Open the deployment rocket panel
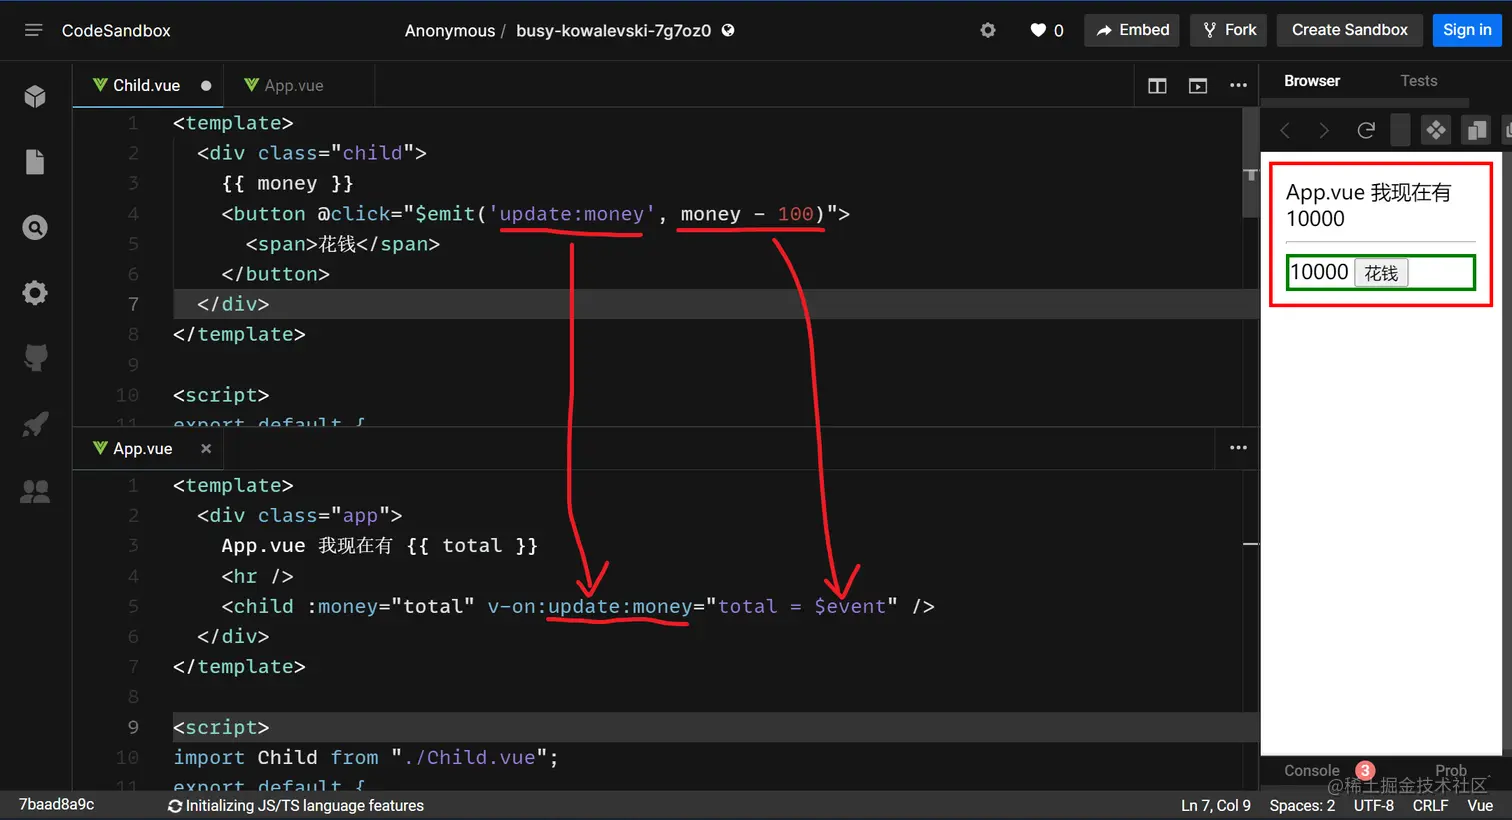 35,424
